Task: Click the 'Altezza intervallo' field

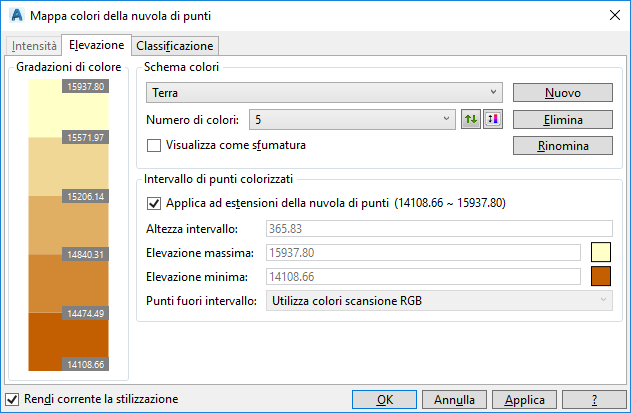Action: [439, 229]
